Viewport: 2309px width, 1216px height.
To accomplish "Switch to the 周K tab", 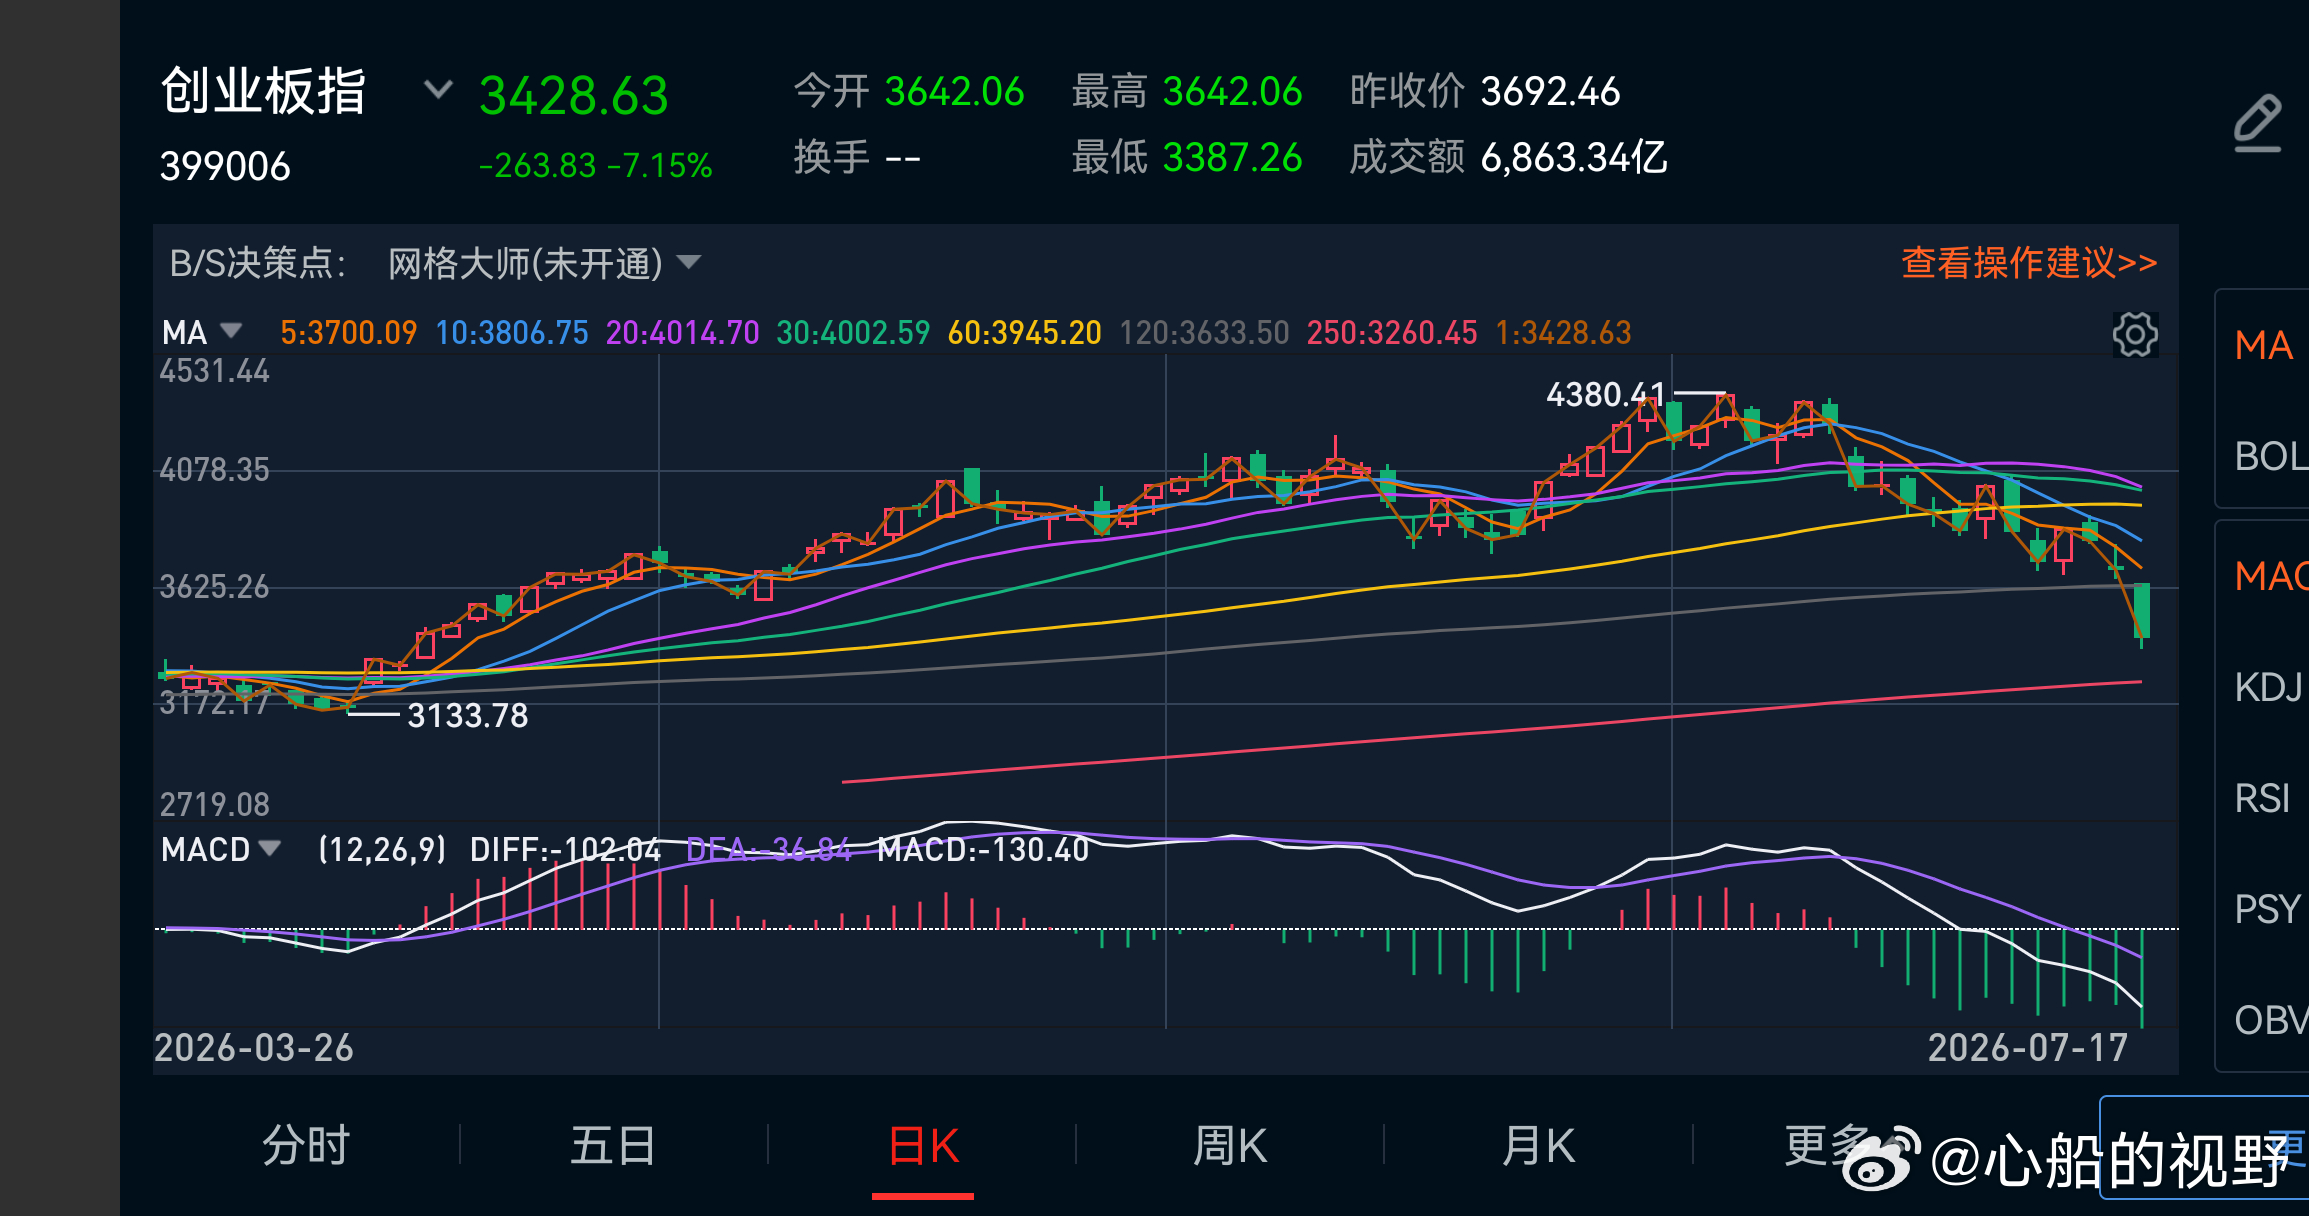I will coord(1230,1145).
